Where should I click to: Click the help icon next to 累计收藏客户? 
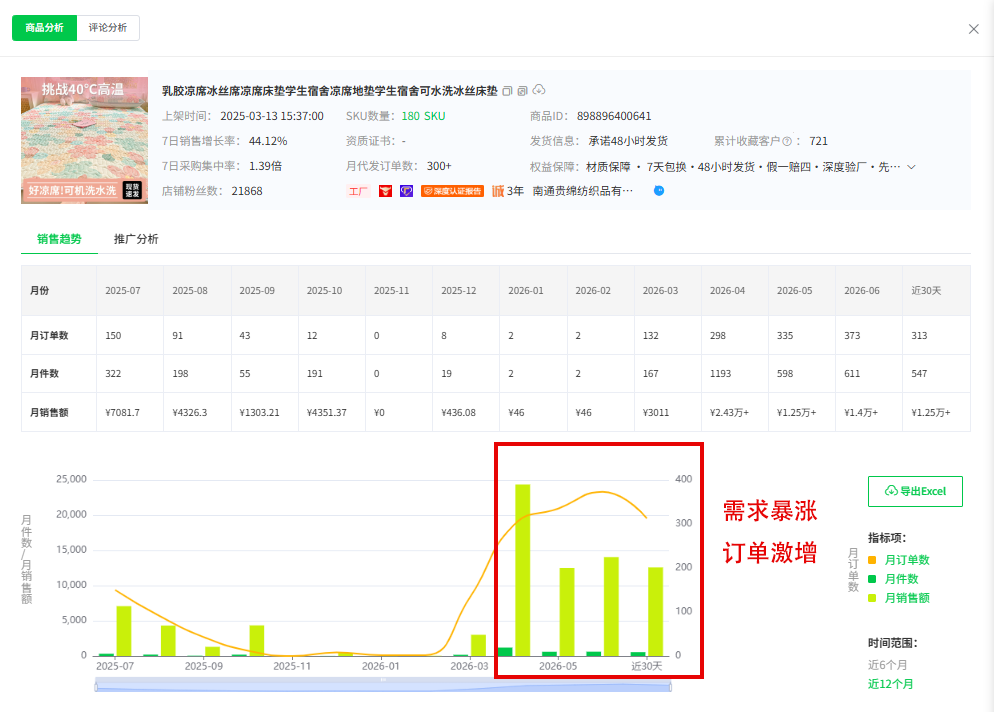[787, 141]
